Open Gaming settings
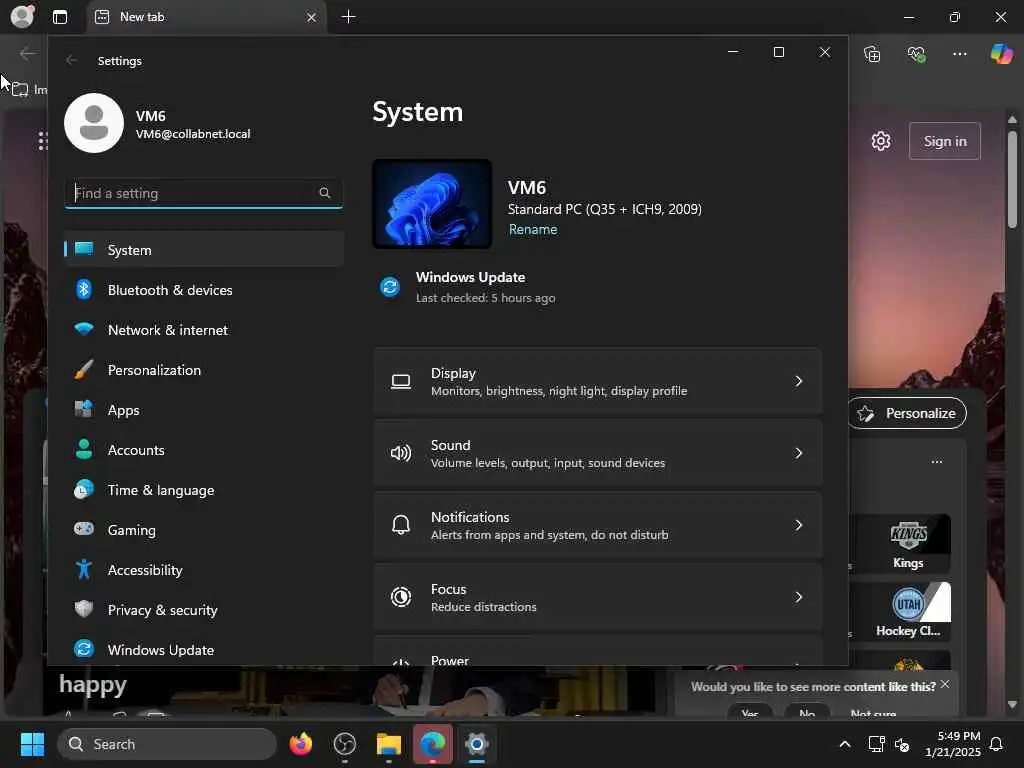The height and width of the screenshot is (768, 1024). (x=204, y=530)
